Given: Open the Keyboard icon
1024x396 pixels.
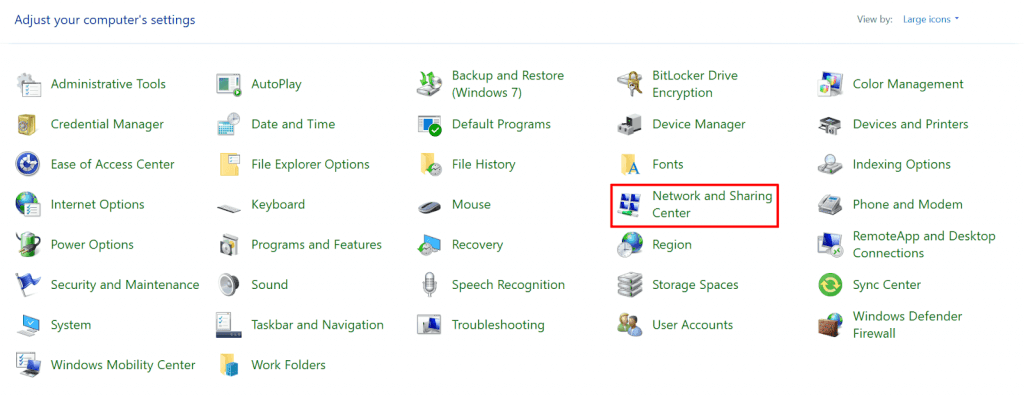Looking at the screenshot, I should [229, 208].
